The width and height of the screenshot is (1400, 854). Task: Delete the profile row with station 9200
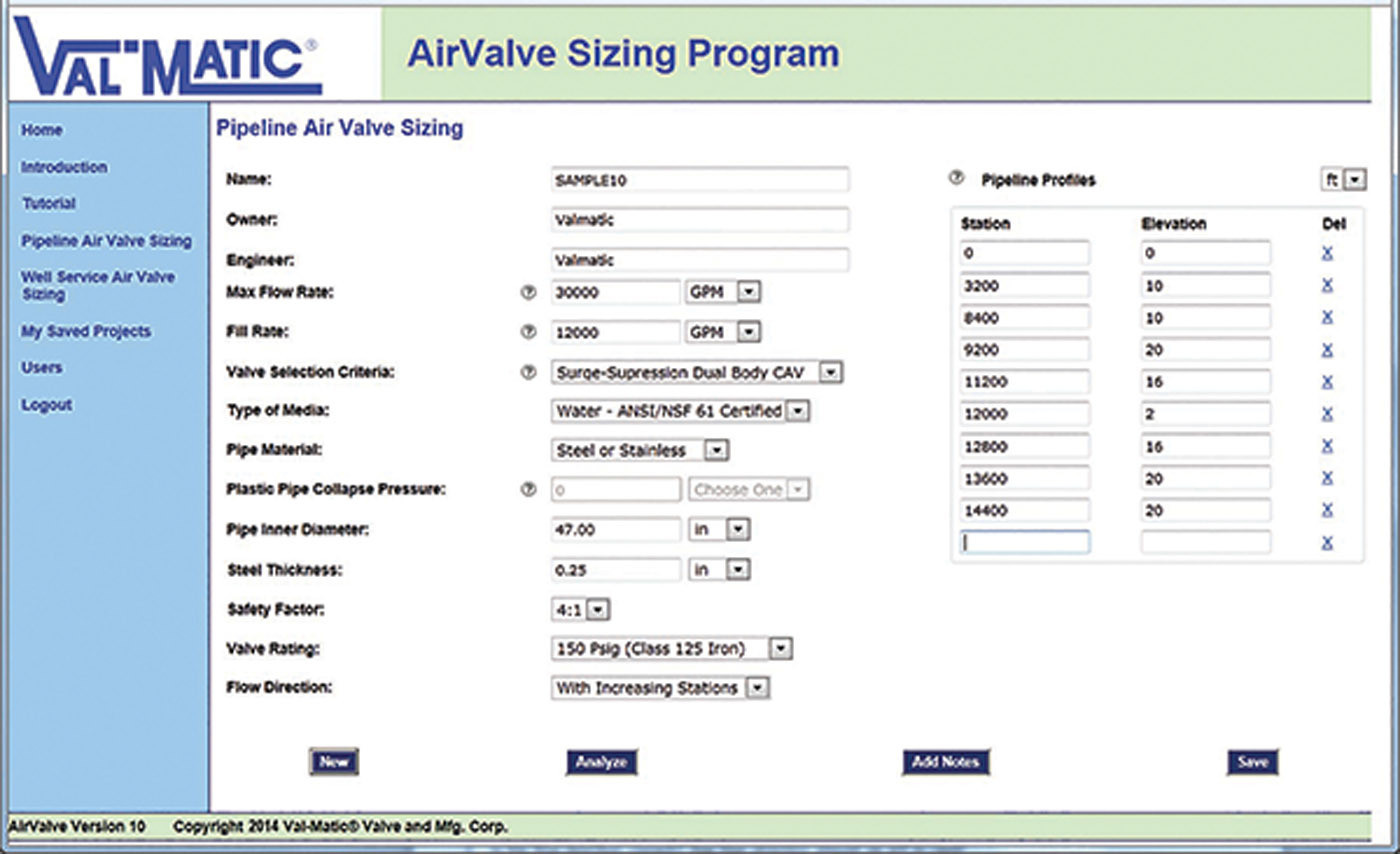point(1327,350)
